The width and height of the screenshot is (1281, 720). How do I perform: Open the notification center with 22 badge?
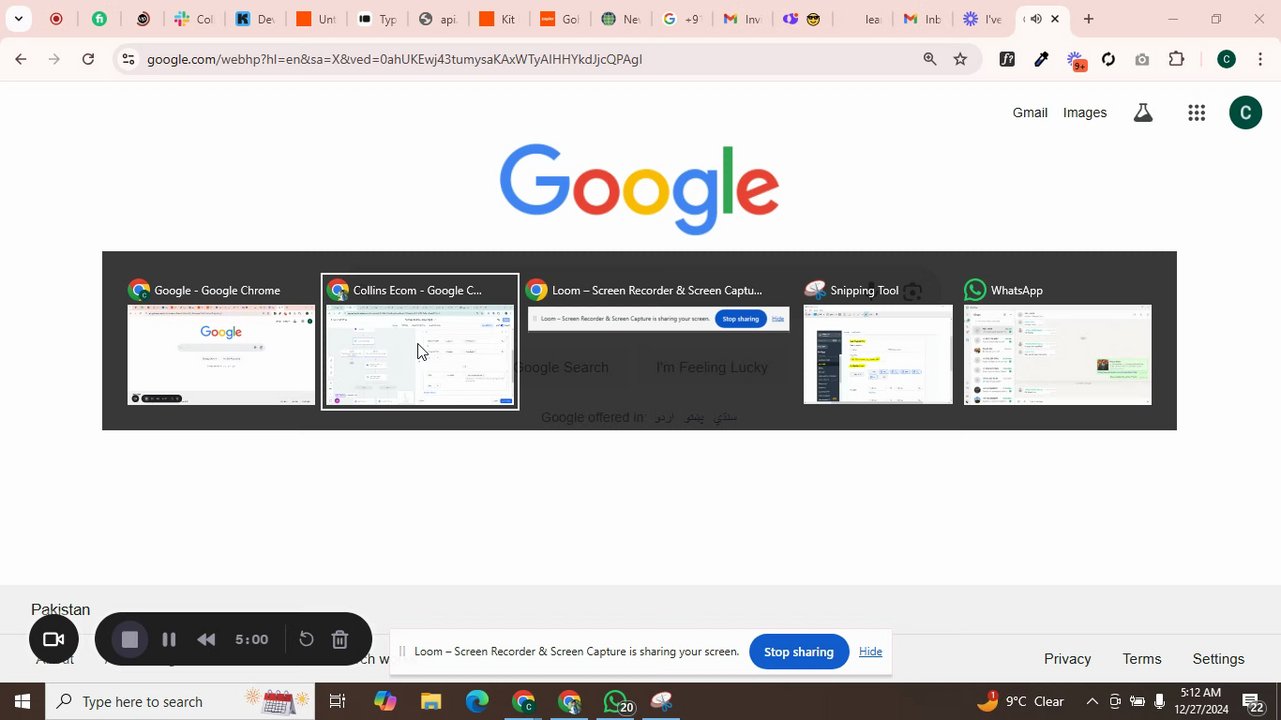click(1254, 702)
